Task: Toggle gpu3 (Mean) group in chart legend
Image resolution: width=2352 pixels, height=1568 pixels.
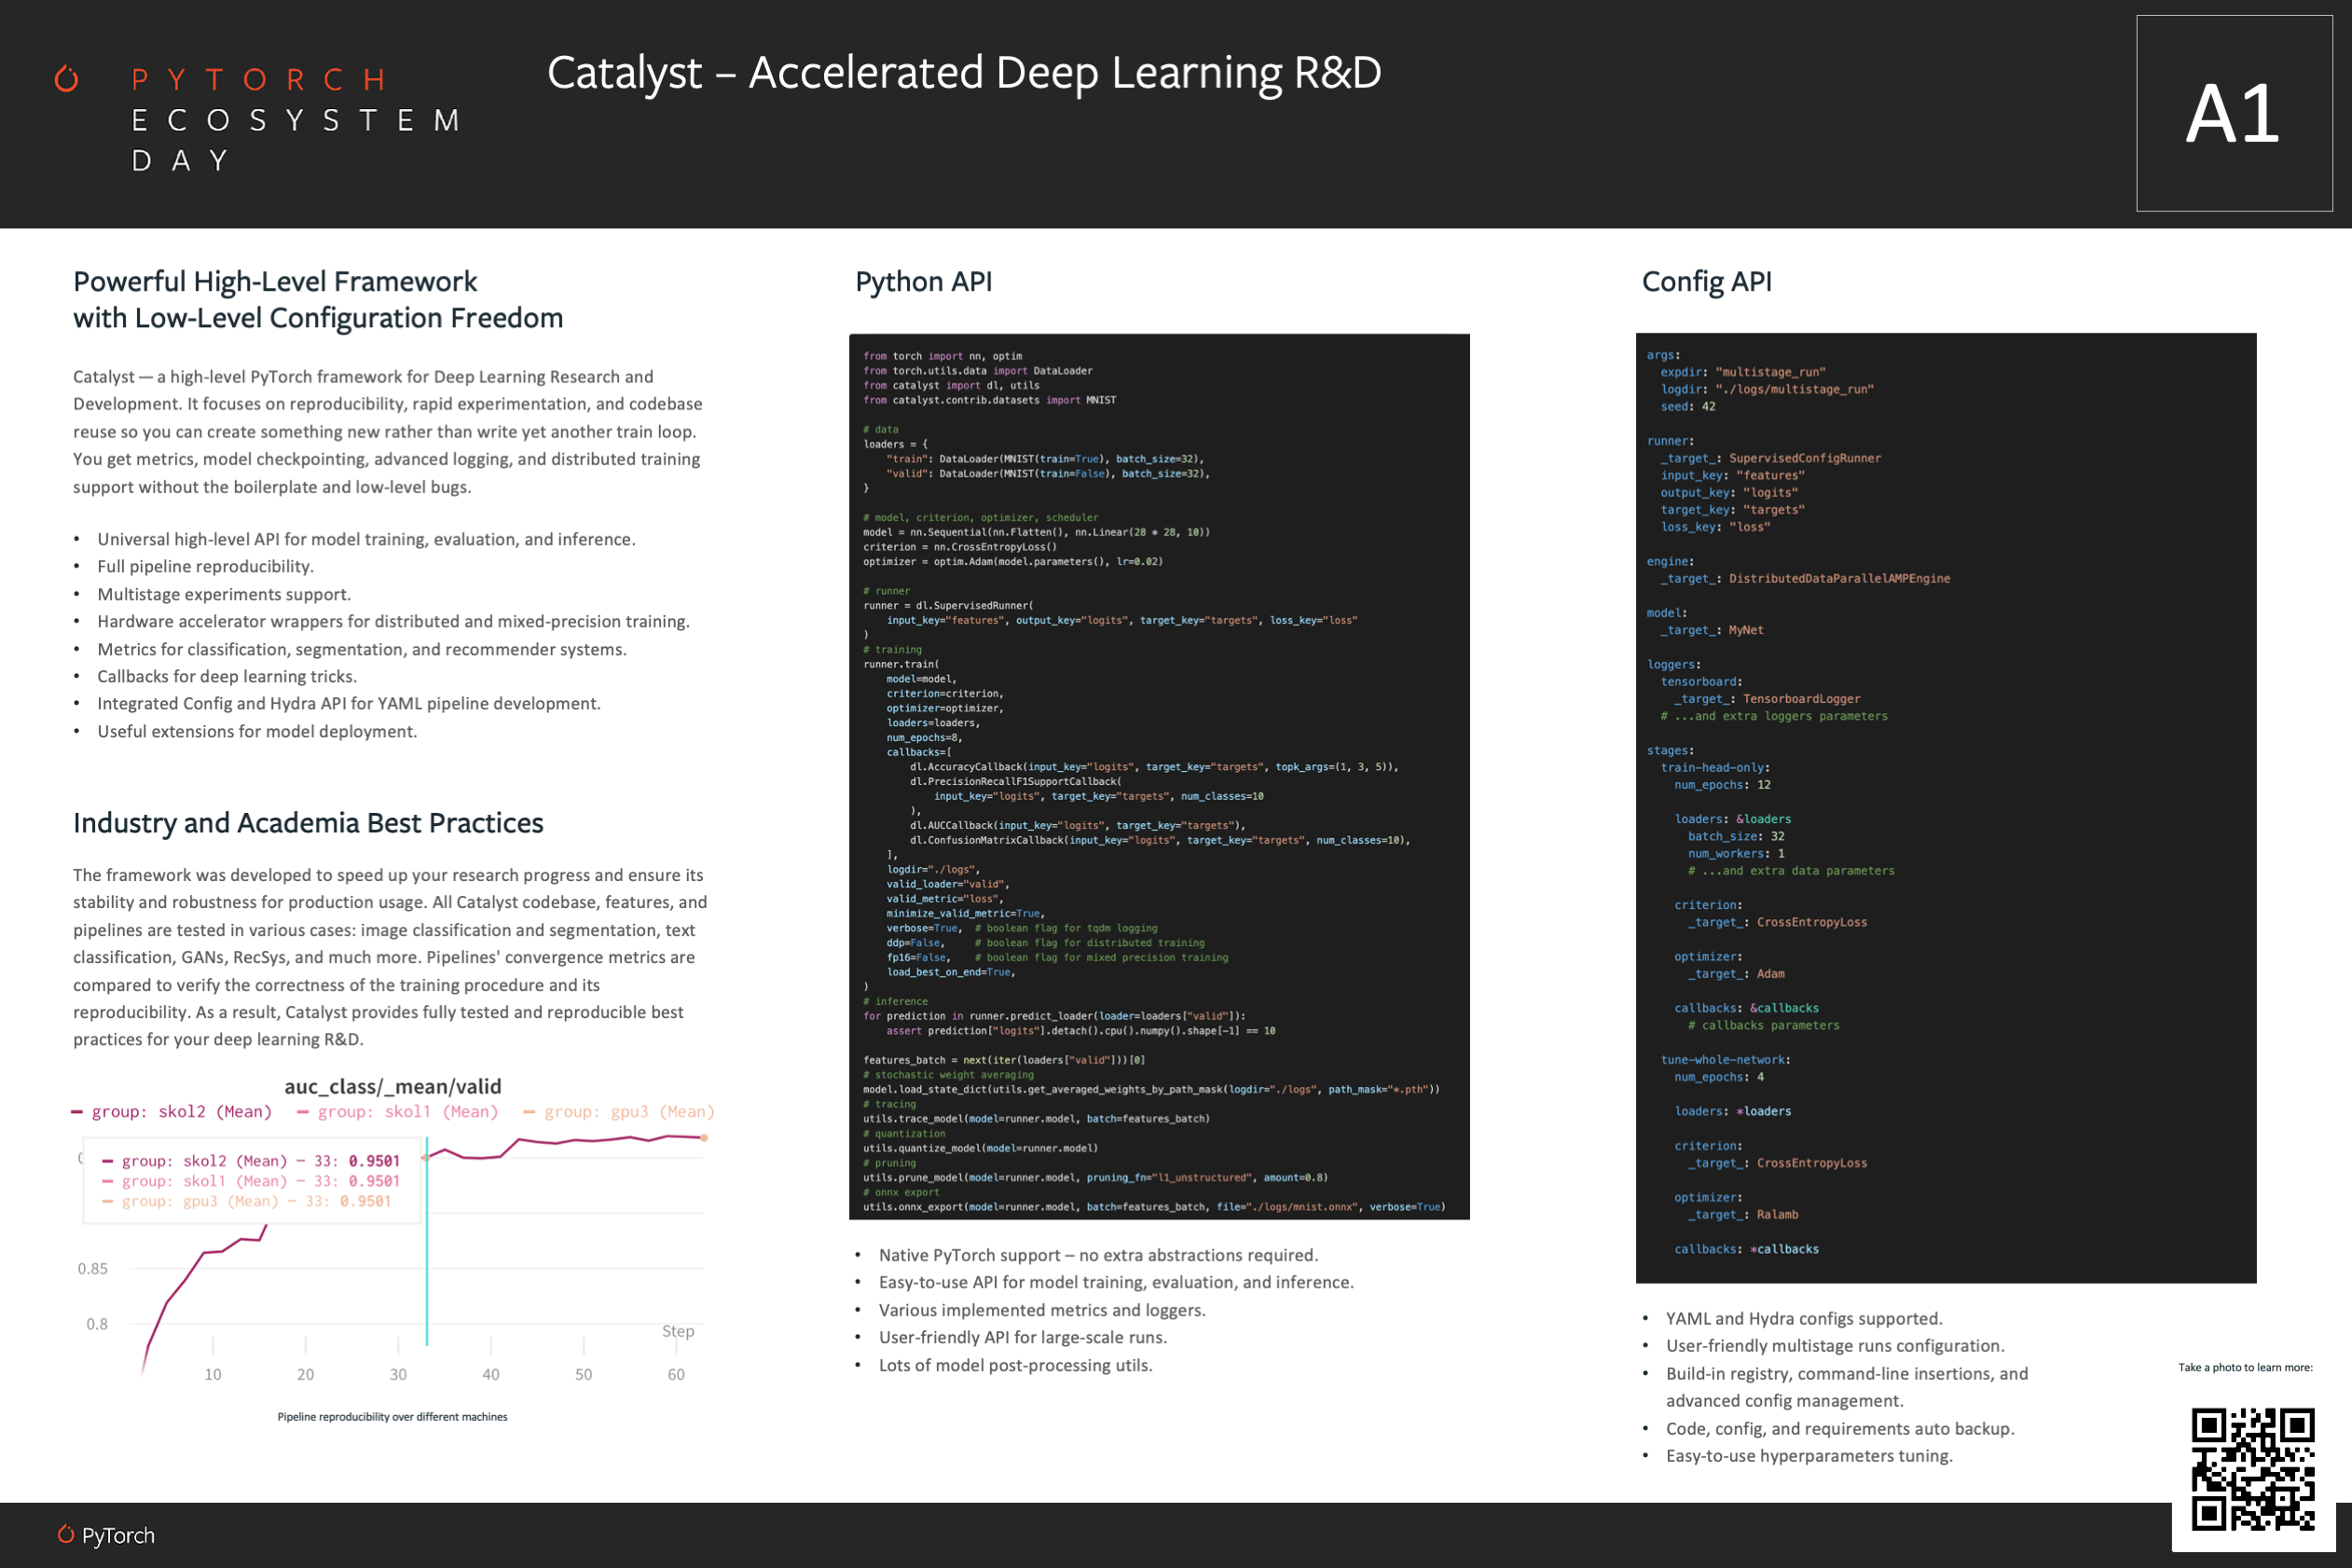Action: (x=629, y=1112)
